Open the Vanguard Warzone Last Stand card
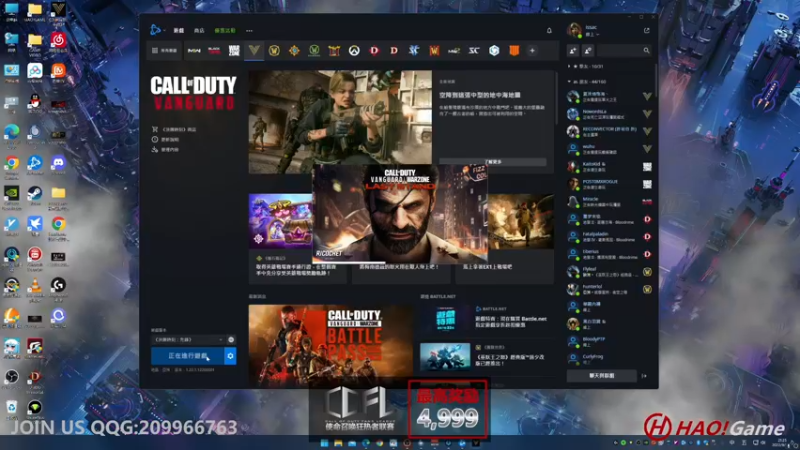The width and height of the screenshot is (800, 450). tap(400, 213)
